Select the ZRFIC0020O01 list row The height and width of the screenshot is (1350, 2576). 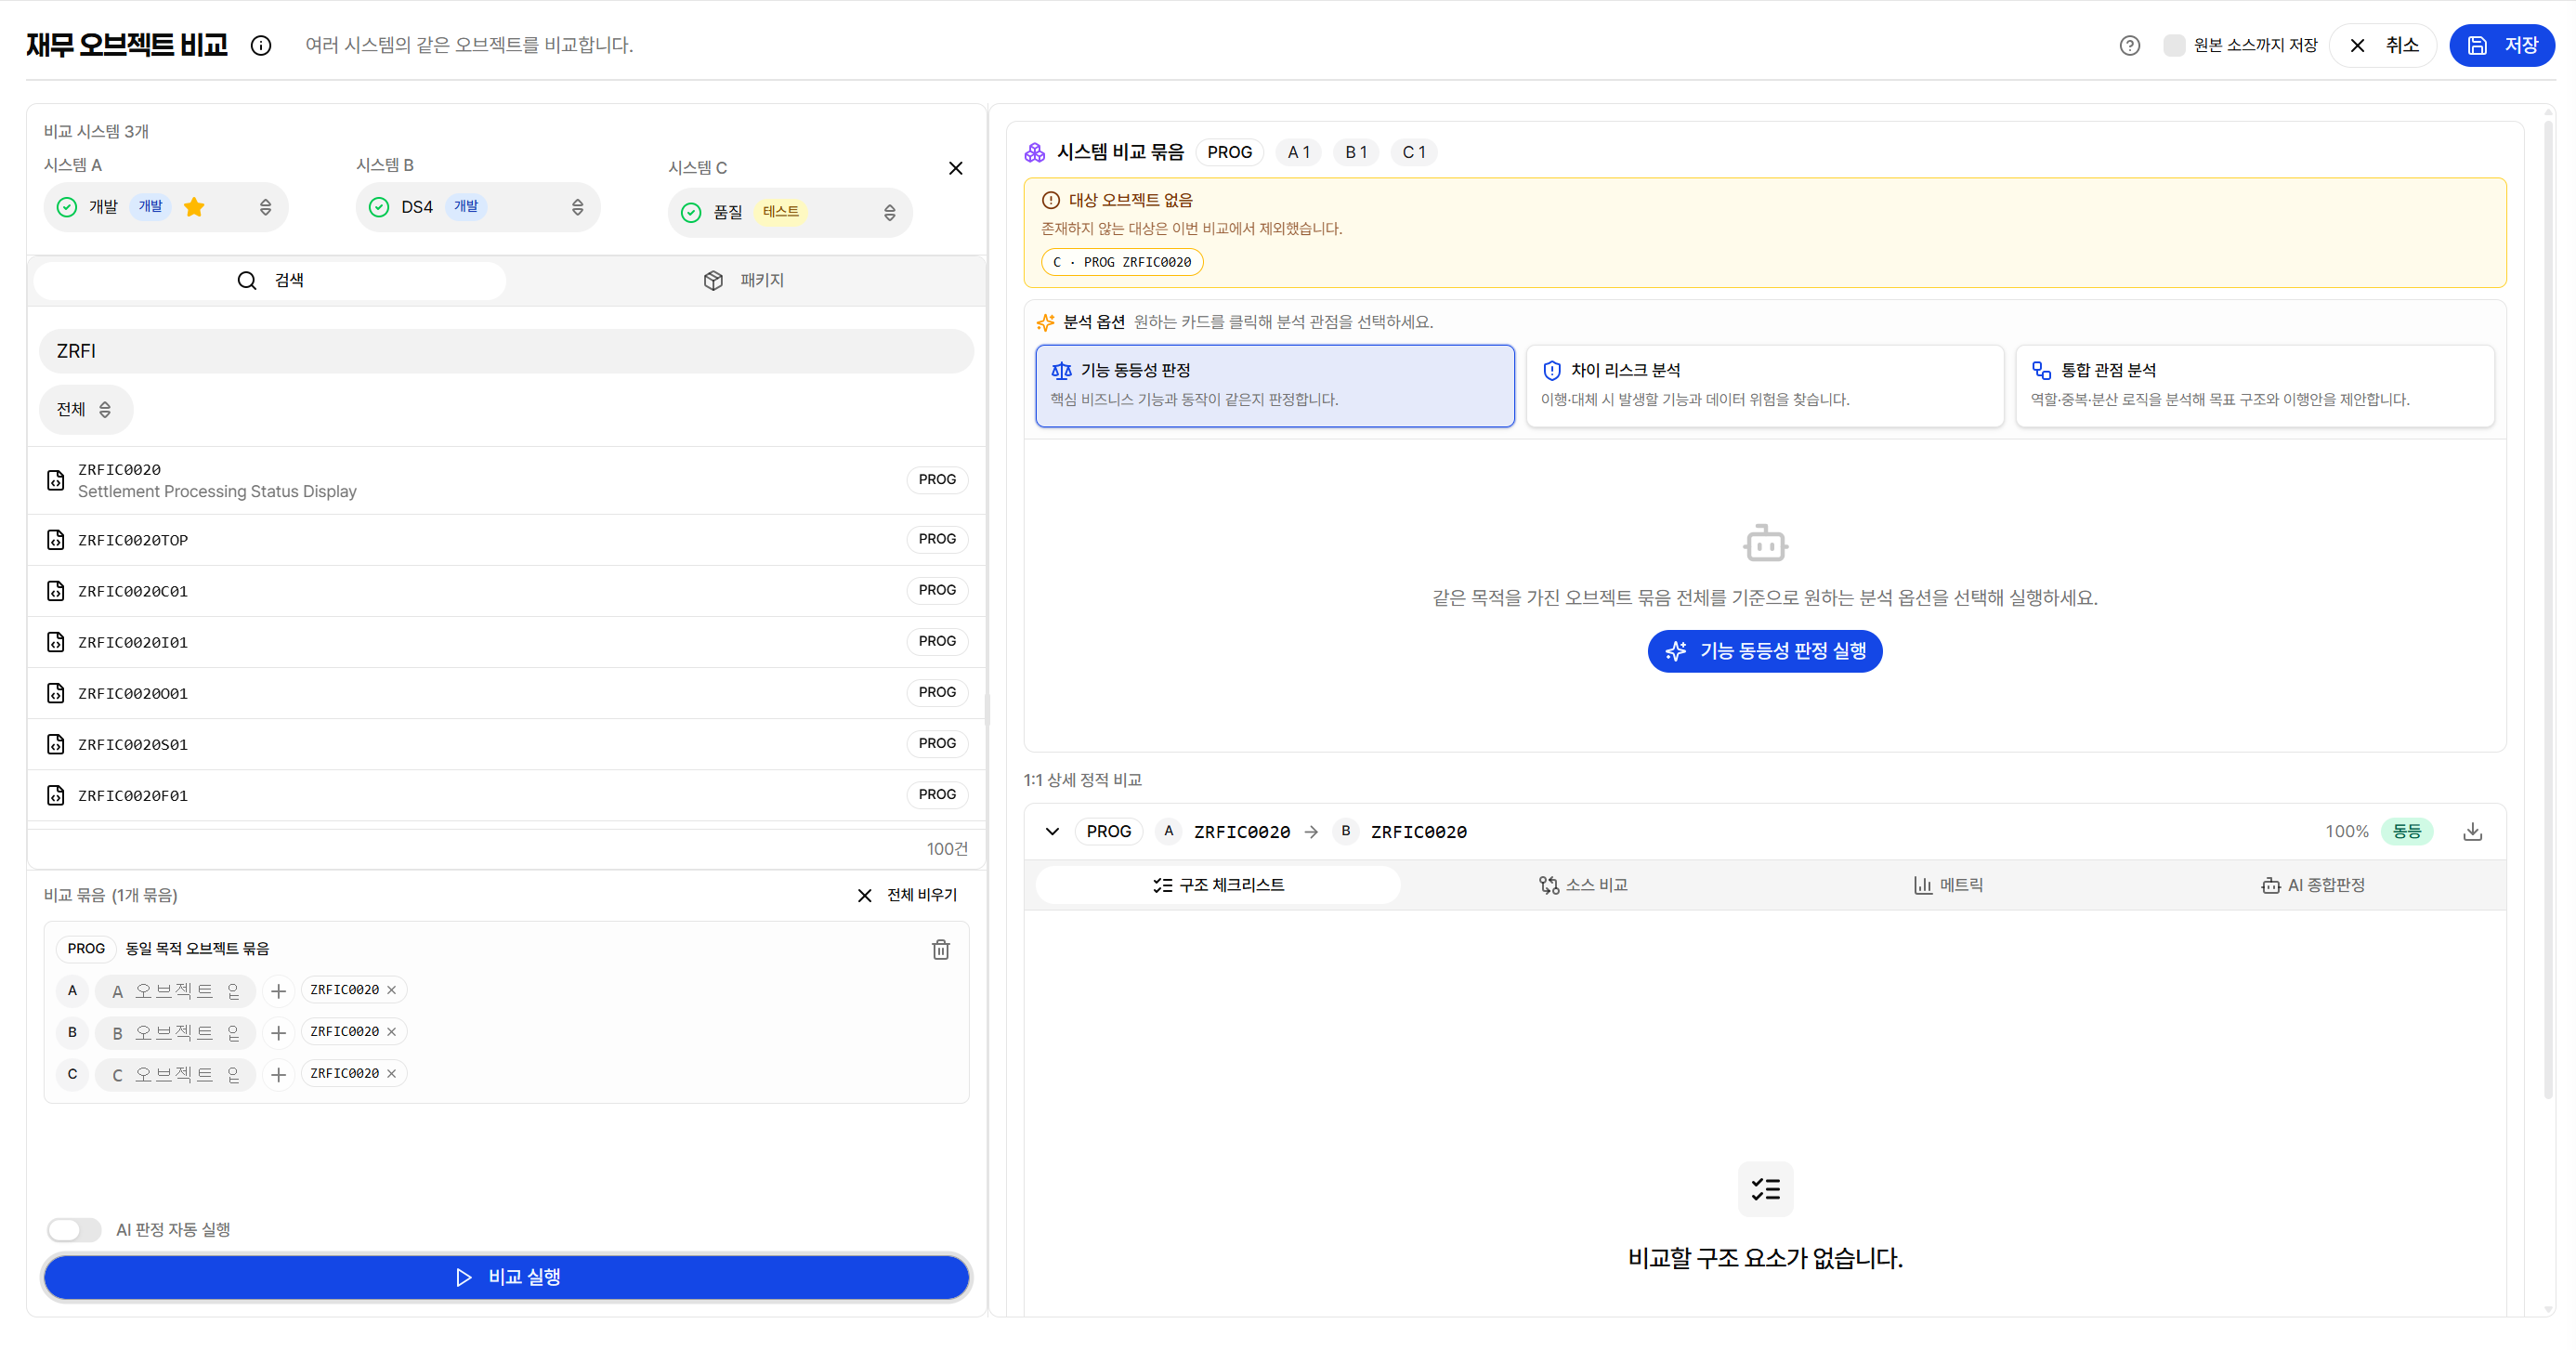click(x=506, y=693)
